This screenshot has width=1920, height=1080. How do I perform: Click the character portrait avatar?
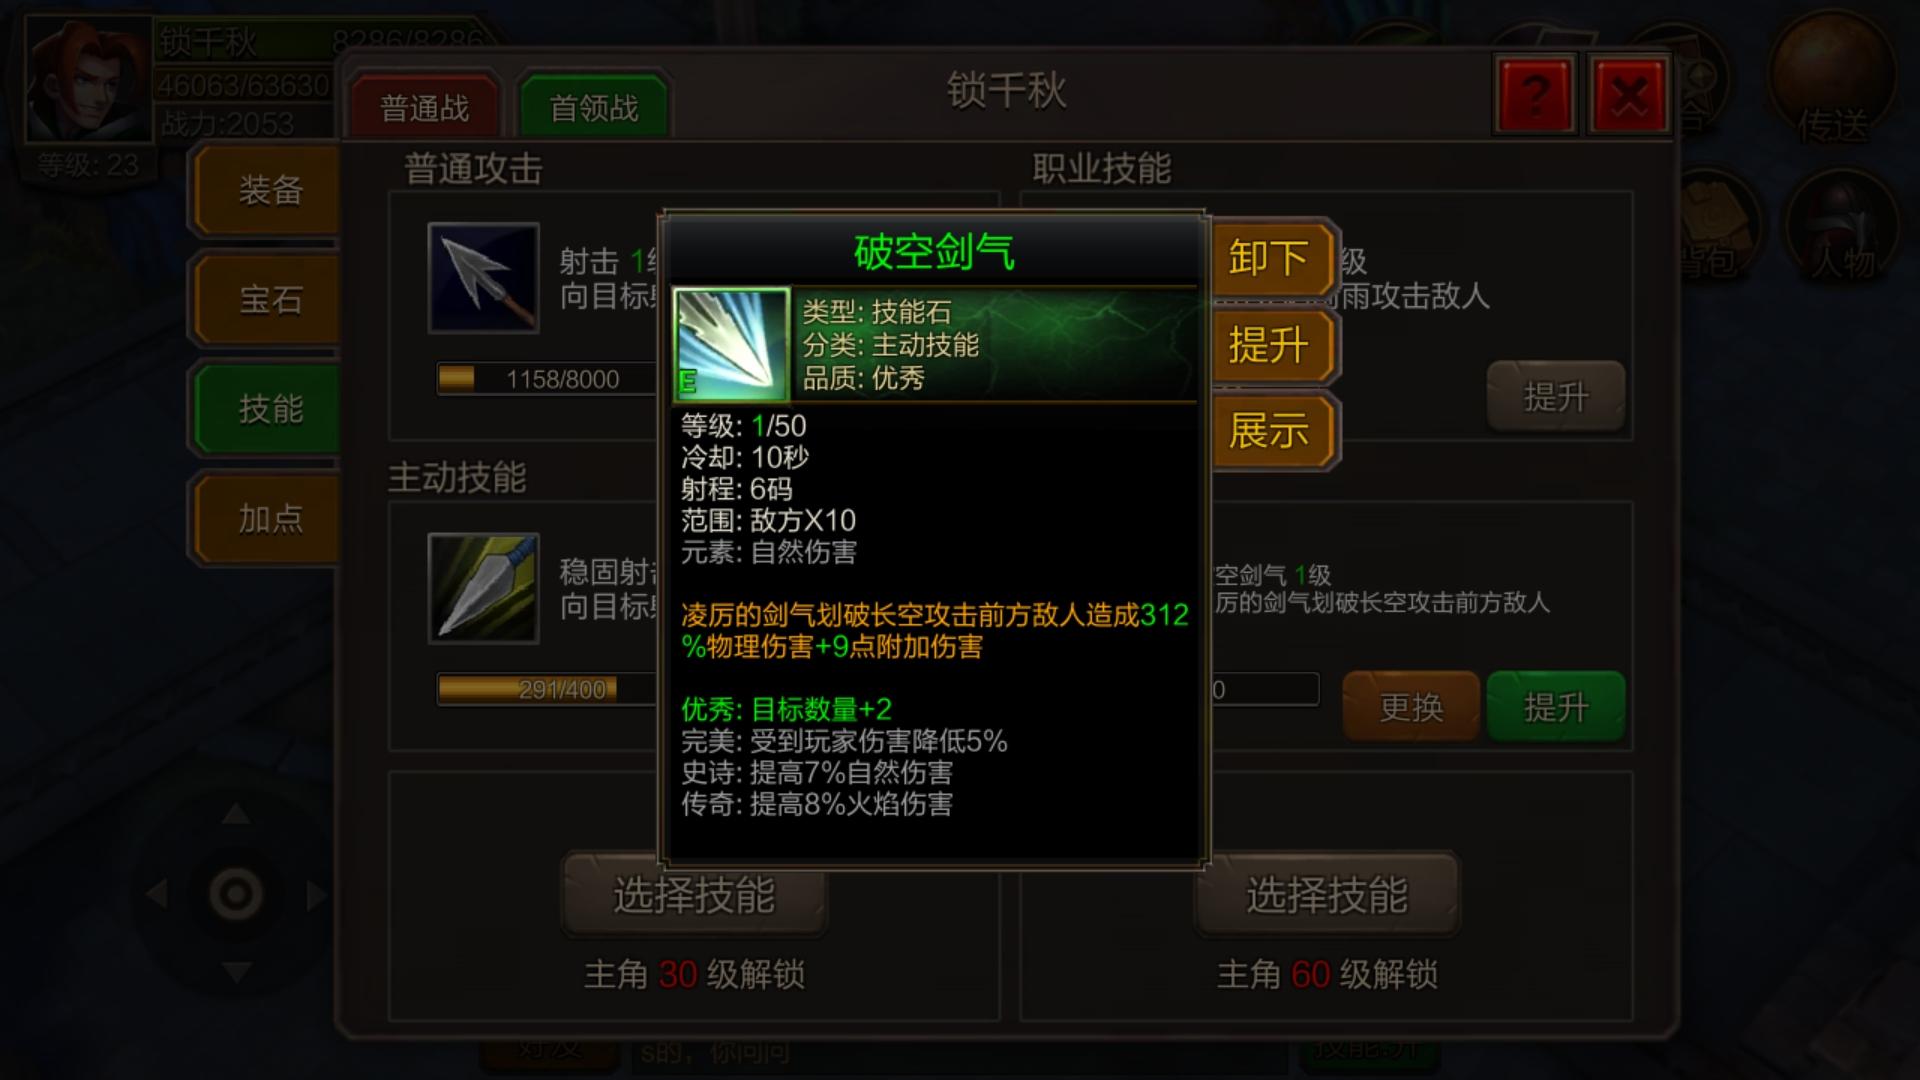click(87, 82)
